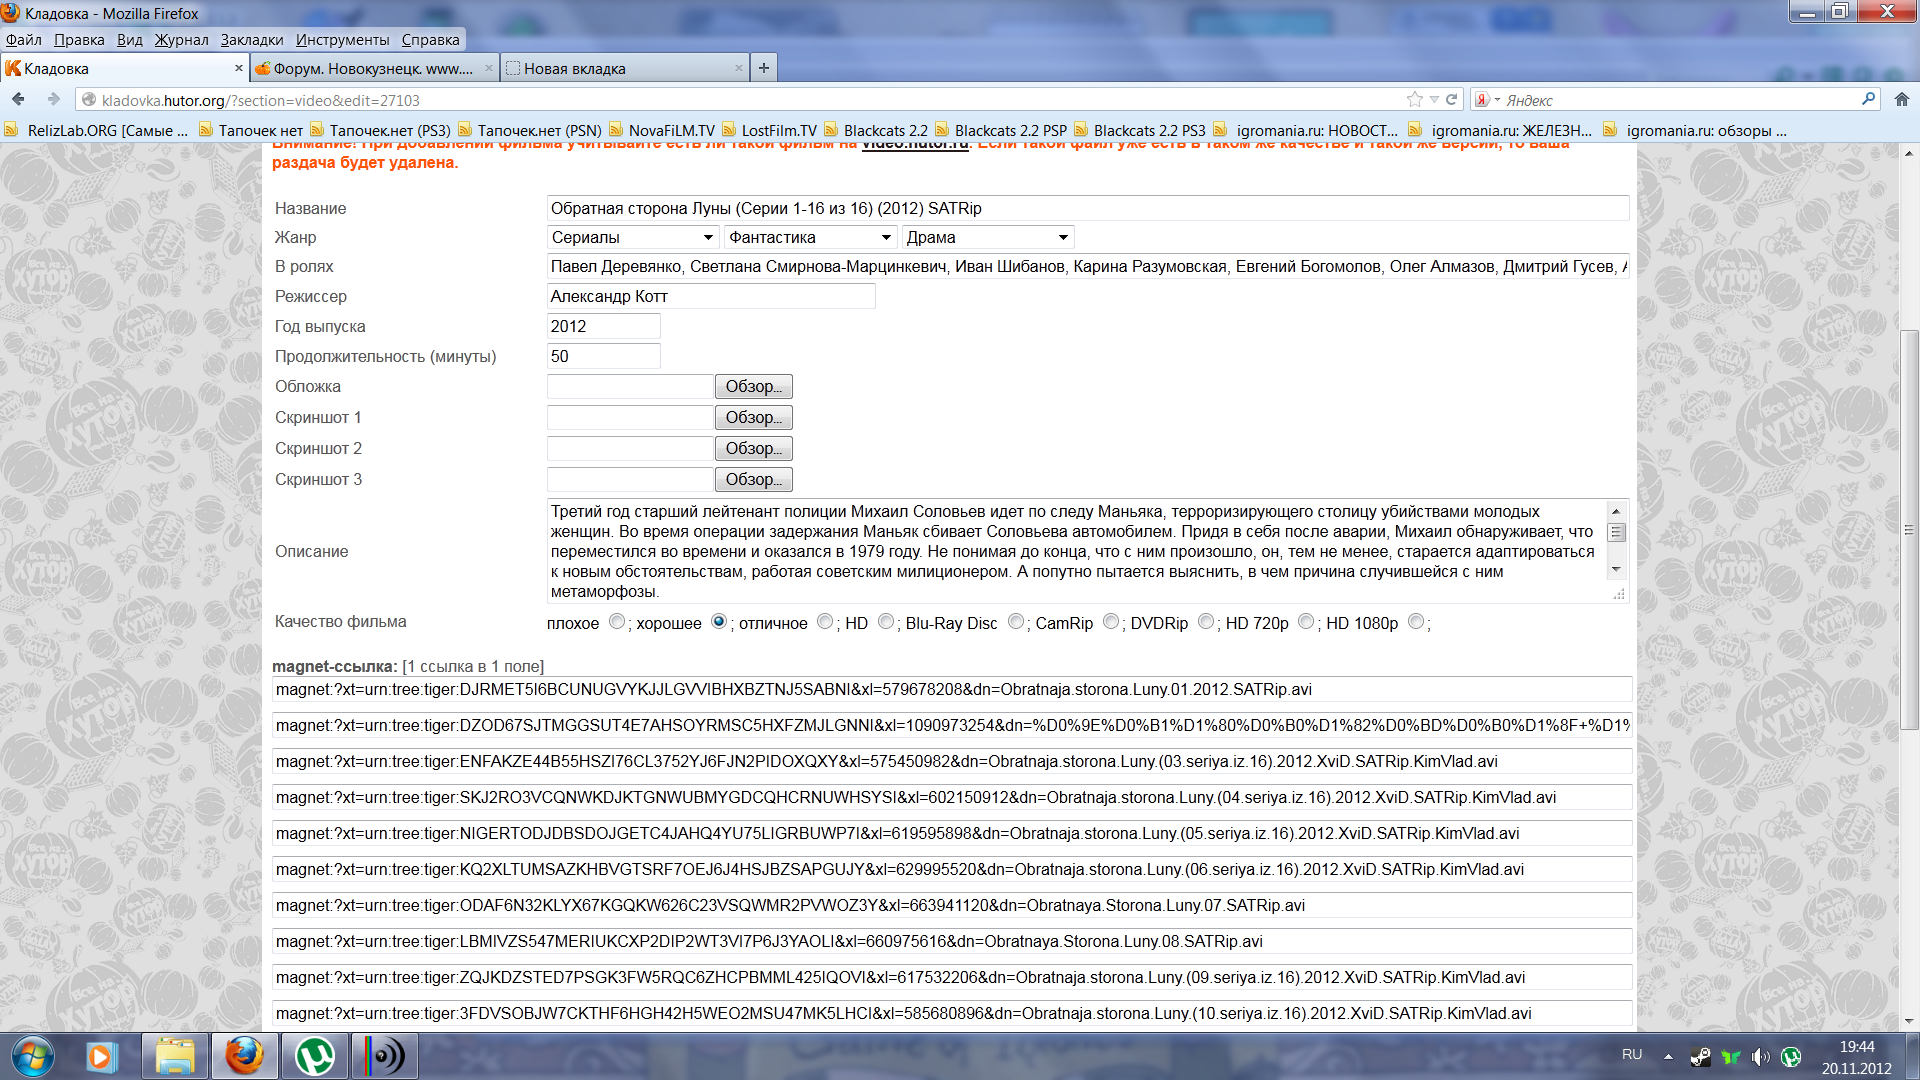Screen dimensions: 1920x1080
Task: Switch to the 'Форум. Новокузнецк' tab
Action: point(372,68)
